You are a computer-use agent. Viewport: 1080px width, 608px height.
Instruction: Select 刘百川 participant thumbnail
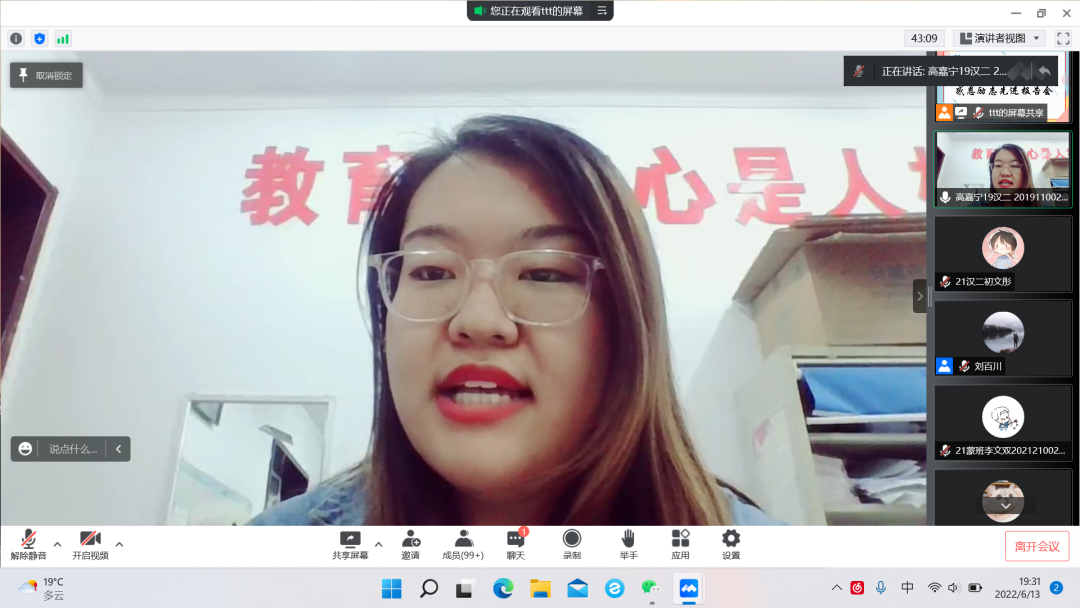click(1003, 338)
